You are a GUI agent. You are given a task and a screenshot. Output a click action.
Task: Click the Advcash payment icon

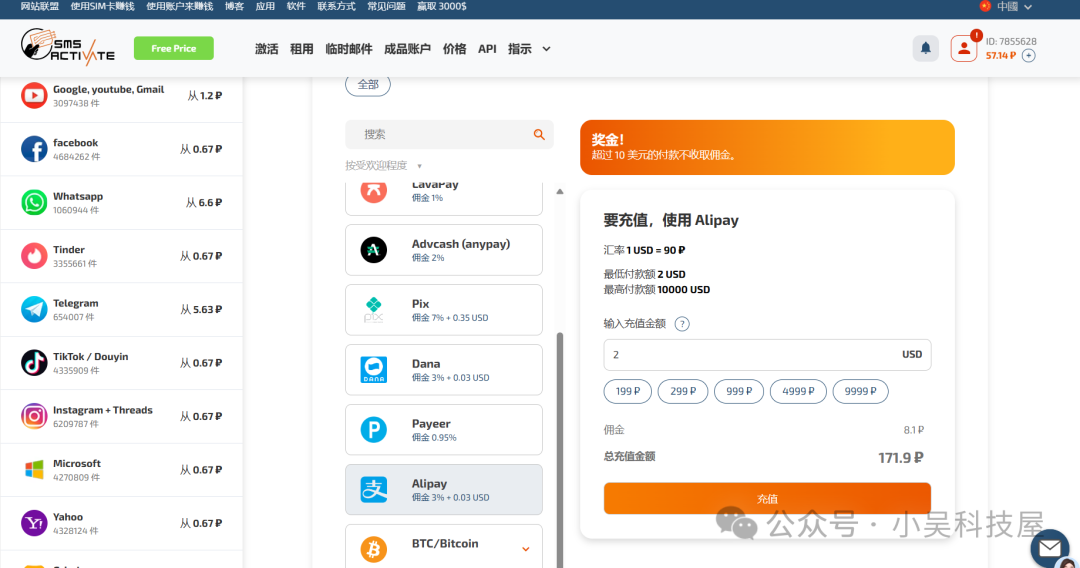[374, 250]
